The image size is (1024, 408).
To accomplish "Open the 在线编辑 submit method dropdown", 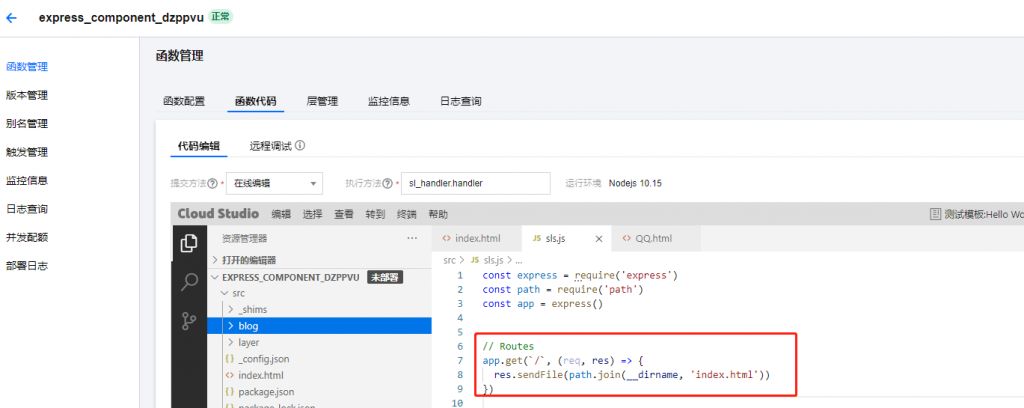I will 273,184.
